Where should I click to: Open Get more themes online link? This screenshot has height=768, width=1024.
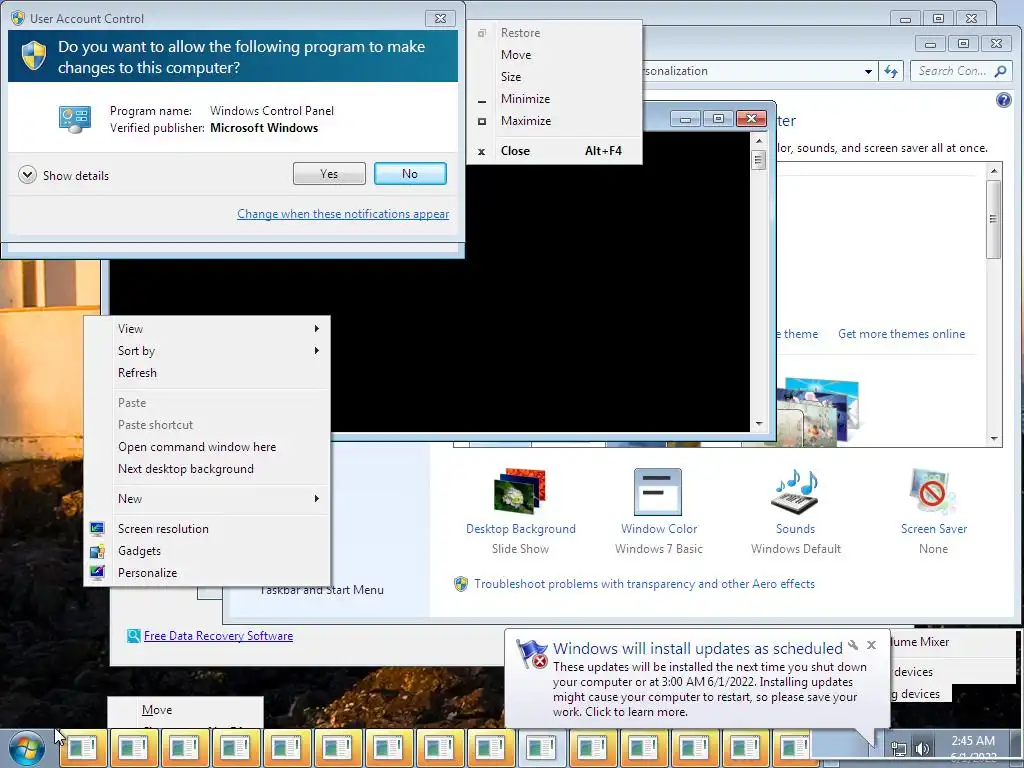[901, 334]
